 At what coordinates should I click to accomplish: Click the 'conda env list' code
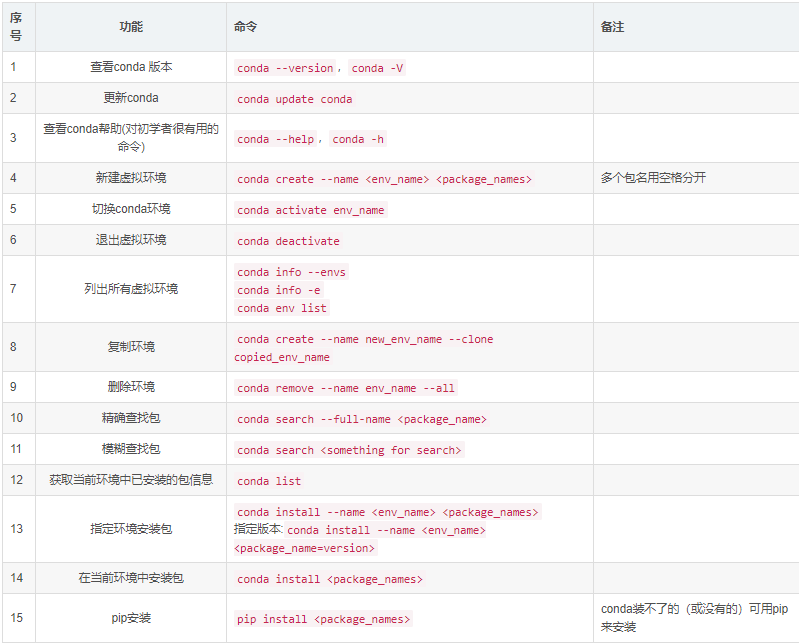pos(282,308)
